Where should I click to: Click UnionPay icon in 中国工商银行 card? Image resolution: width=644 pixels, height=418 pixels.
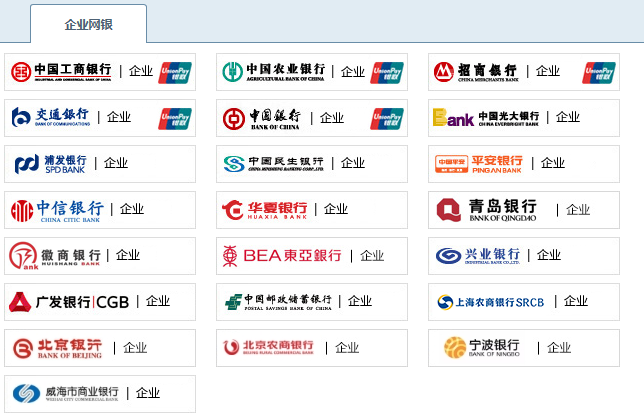pos(175,73)
